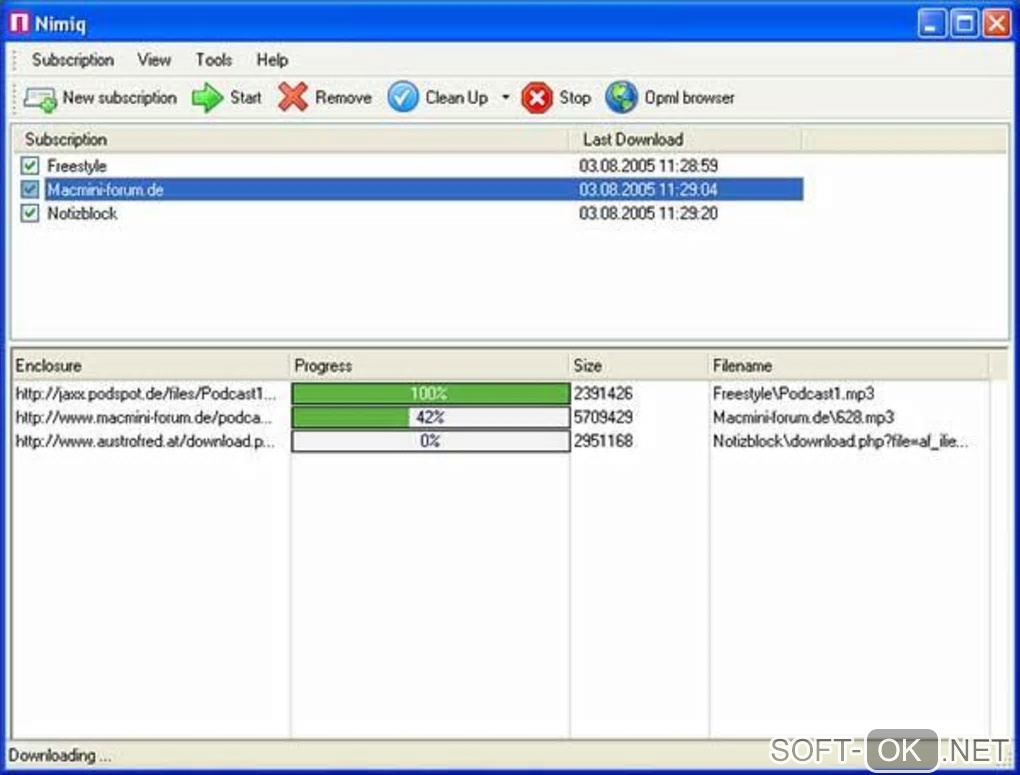Click size value 5709429

click(603, 417)
